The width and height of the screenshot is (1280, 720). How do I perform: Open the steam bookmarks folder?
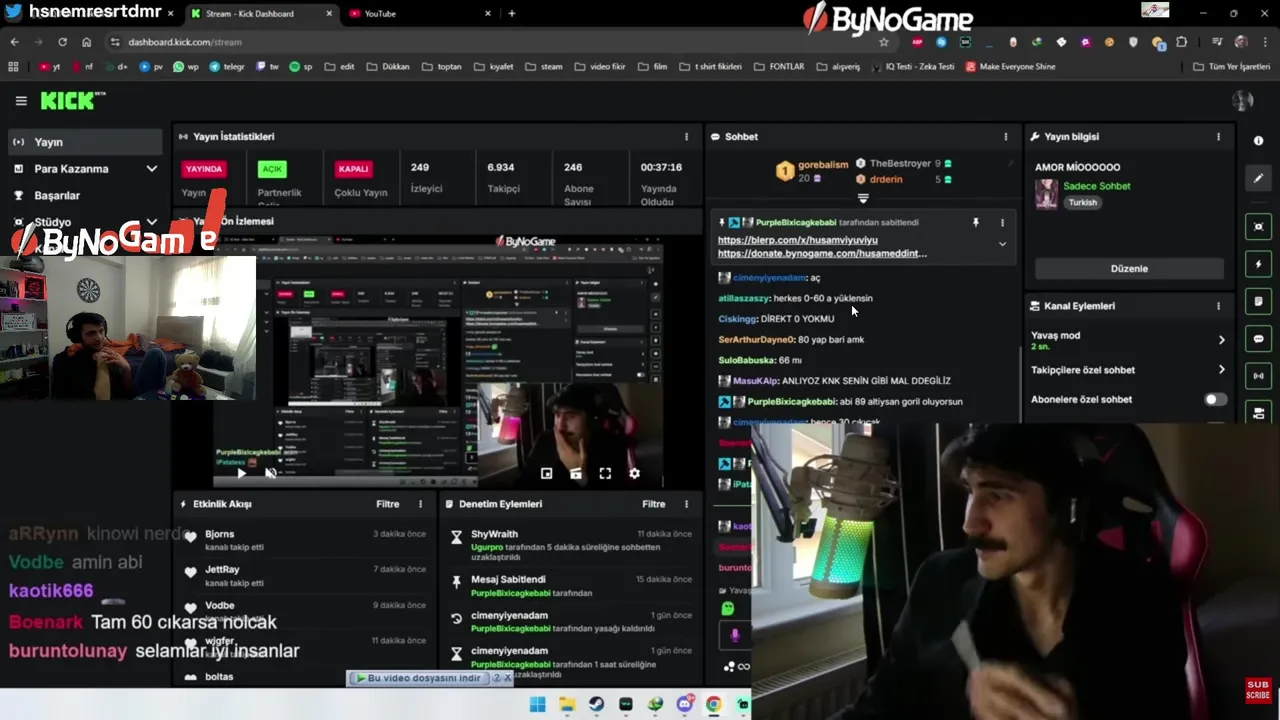tap(545, 67)
